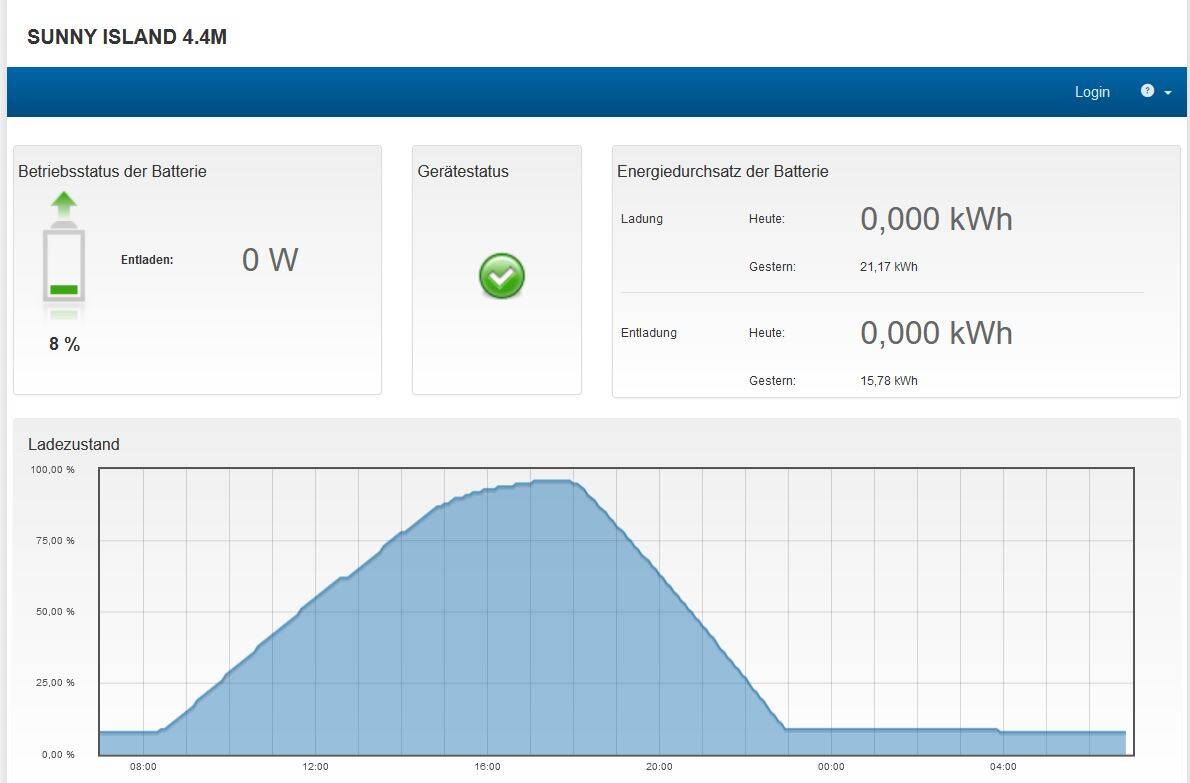
Task: Click the Energiedurchsatz der Batterie heading
Action: 722,171
